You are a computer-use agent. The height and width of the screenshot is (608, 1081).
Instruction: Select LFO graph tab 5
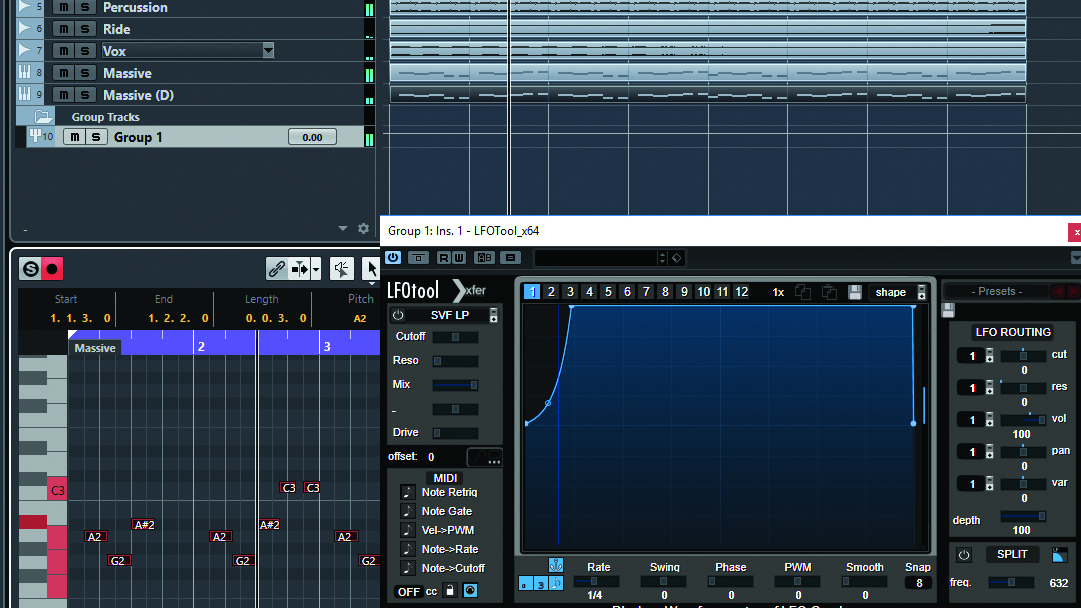pos(608,292)
